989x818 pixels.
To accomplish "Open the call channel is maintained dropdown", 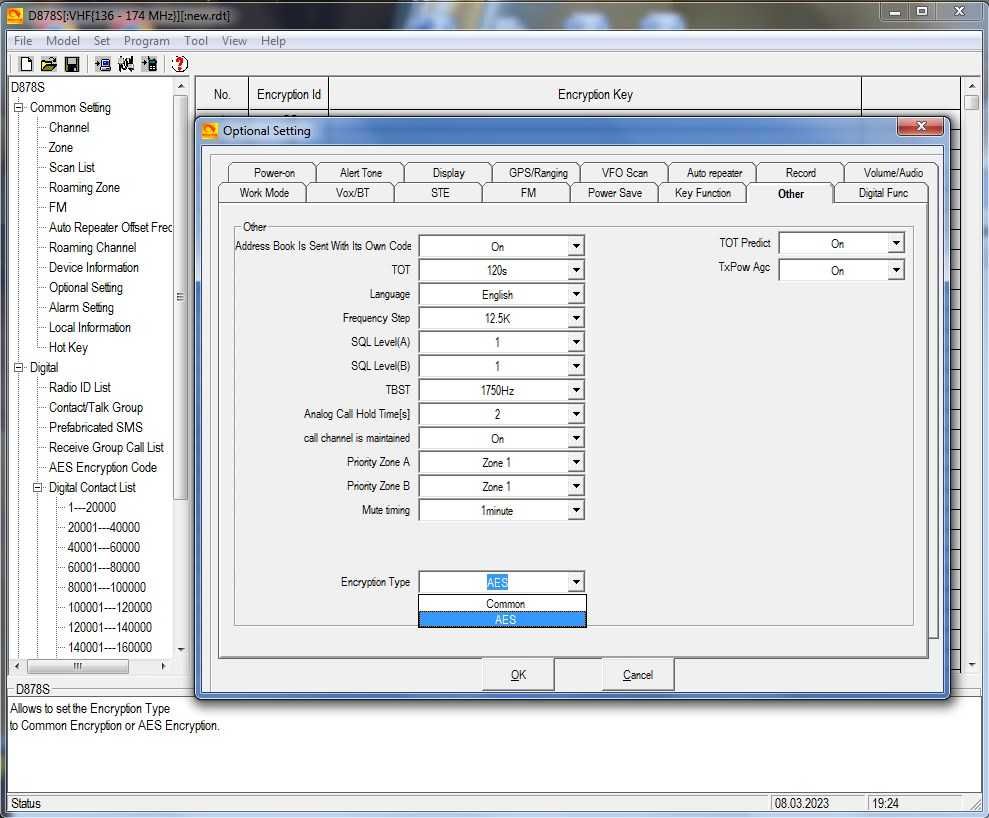I will (575, 438).
